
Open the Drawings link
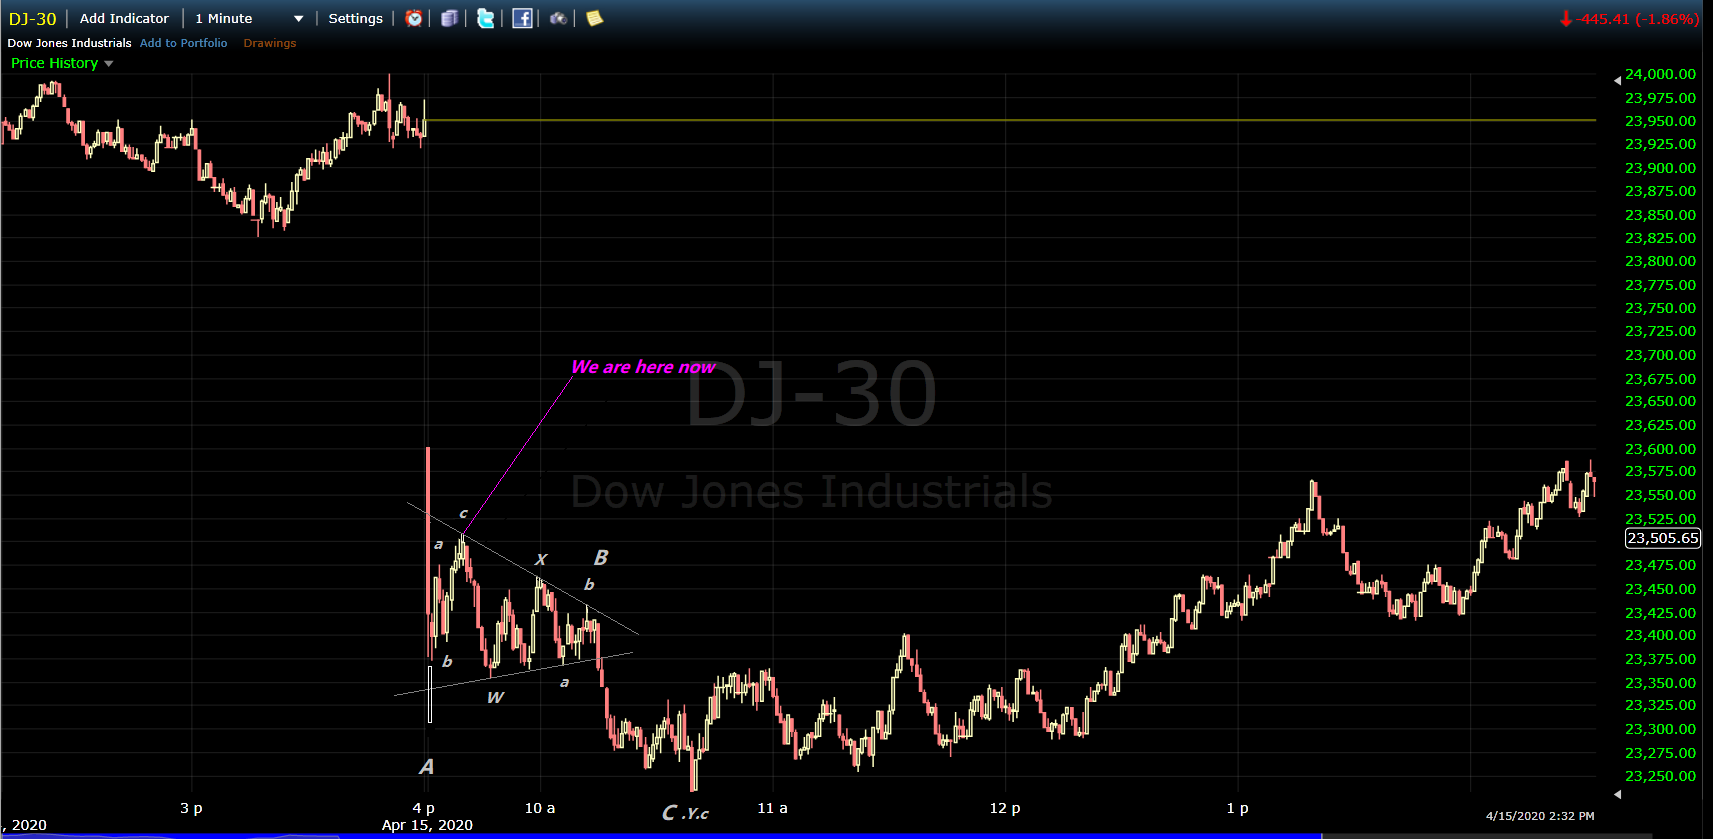point(269,43)
